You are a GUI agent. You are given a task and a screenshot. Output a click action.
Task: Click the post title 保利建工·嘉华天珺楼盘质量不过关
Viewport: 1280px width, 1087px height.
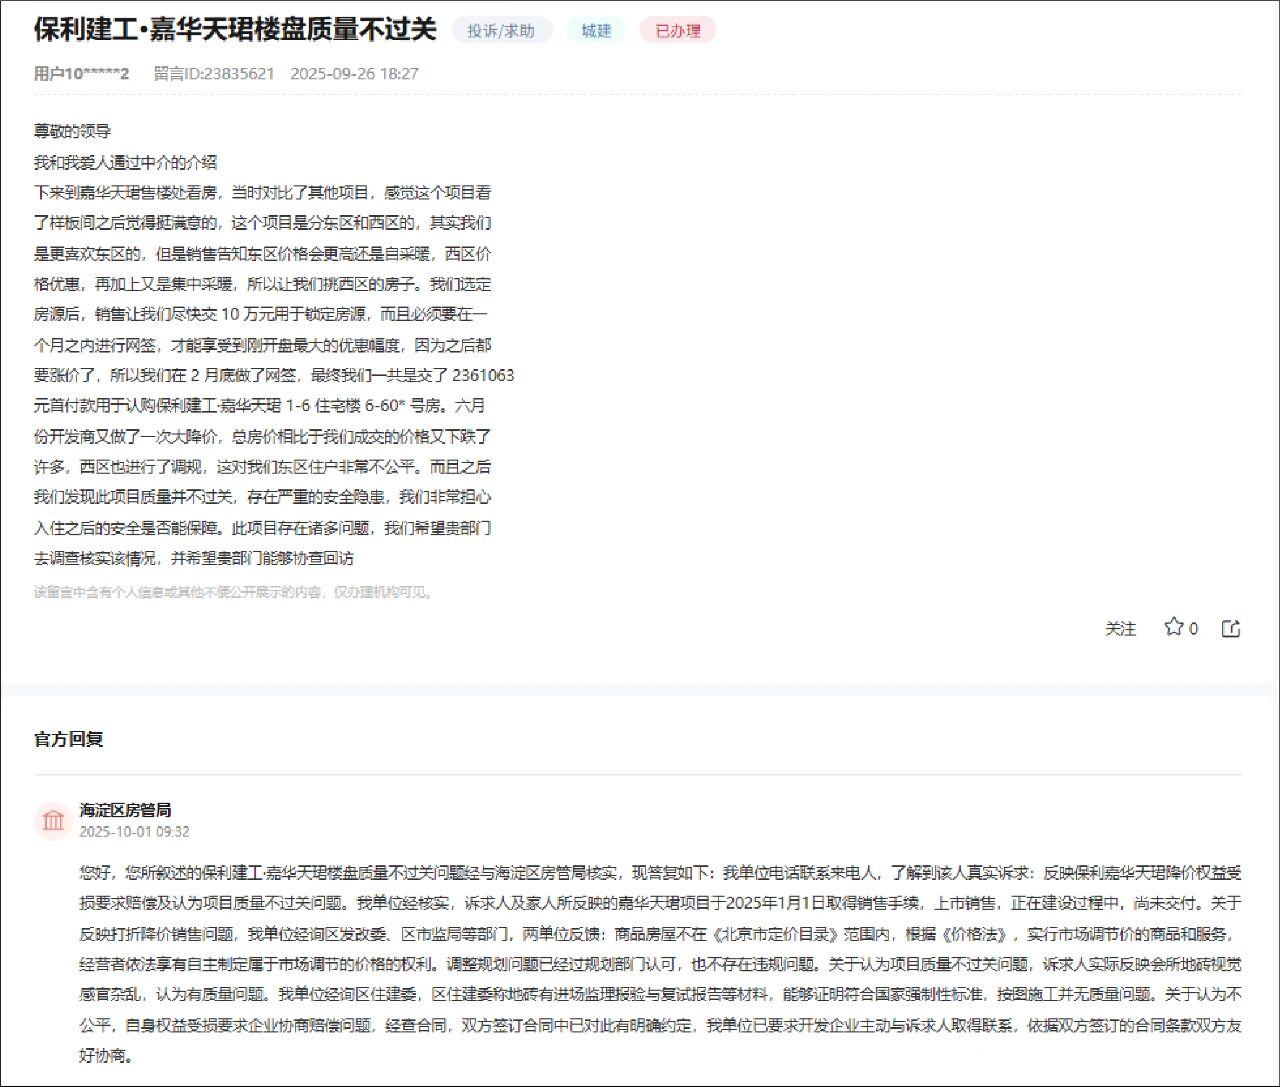coord(235,30)
